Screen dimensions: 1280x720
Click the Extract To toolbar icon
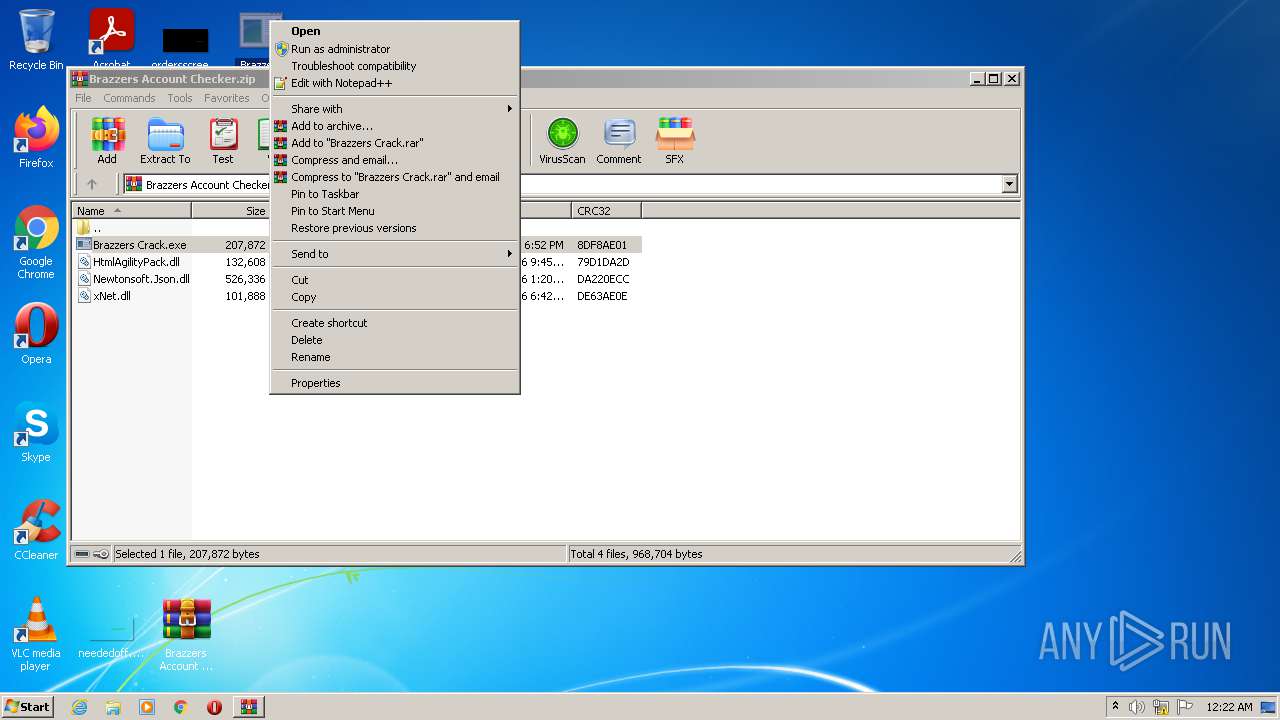coord(165,141)
